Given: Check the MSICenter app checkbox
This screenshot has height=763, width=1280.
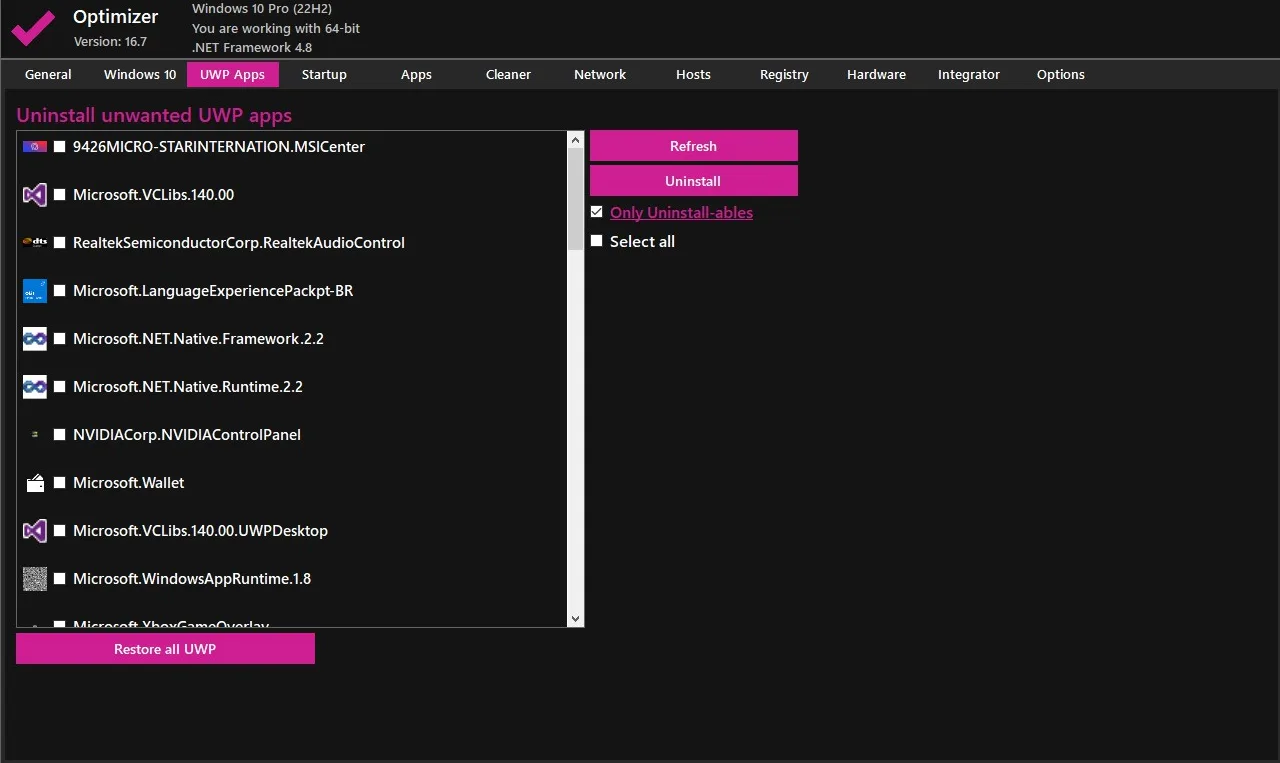Looking at the screenshot, I should coord(60,147).
